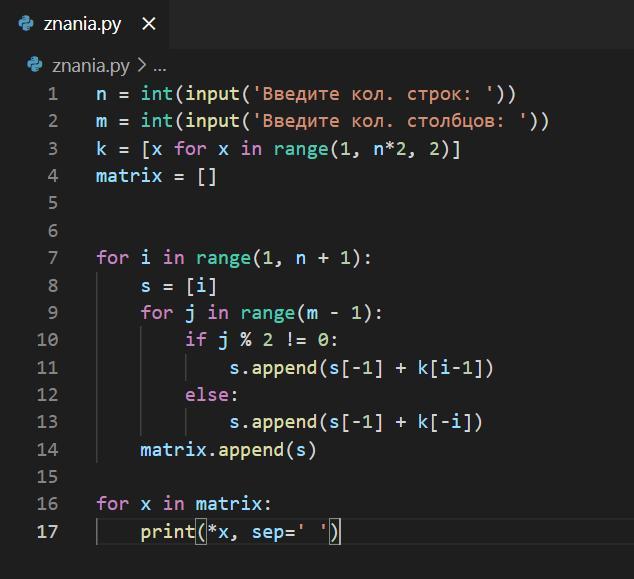This screenshot has height=579, width=634.
Task: Click the input call on line 2
Action: pos(212,122)
